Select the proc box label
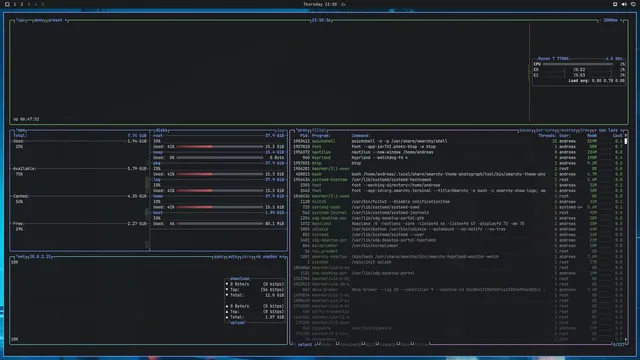The height and width of the screenshot is (360, 640). click(302, 131)
